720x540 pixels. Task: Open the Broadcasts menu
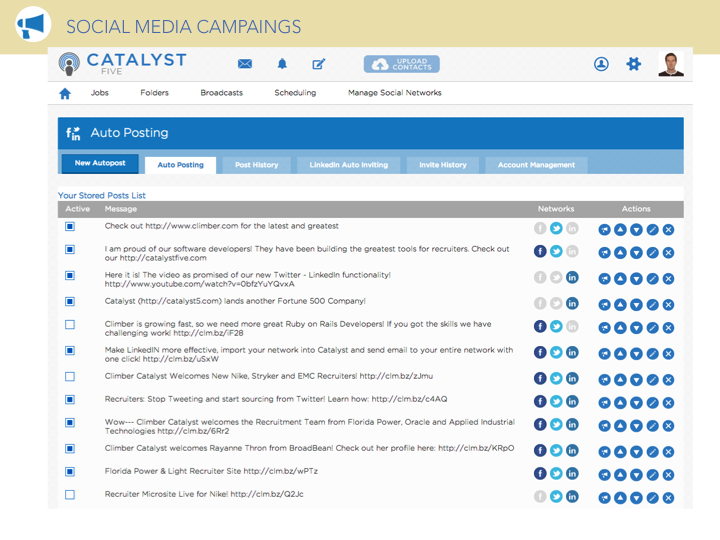pyautogui.click(x=221, y=93)
